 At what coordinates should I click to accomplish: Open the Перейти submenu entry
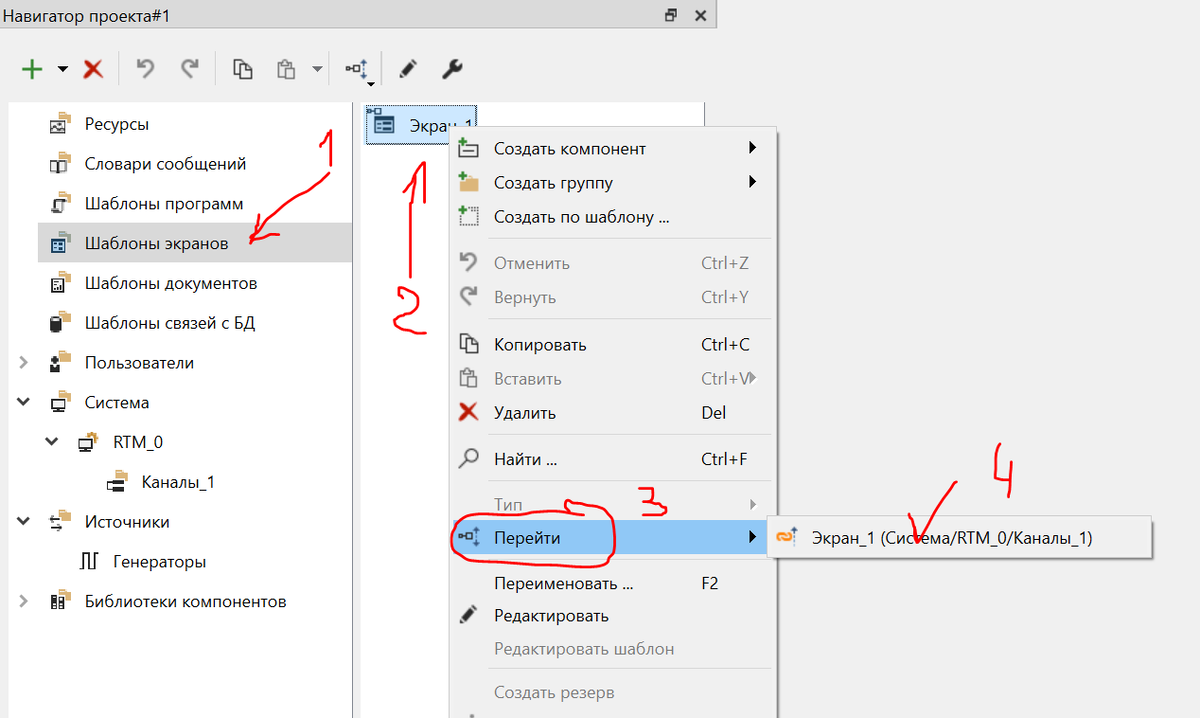pyautogui.click(x=612, y=538)
